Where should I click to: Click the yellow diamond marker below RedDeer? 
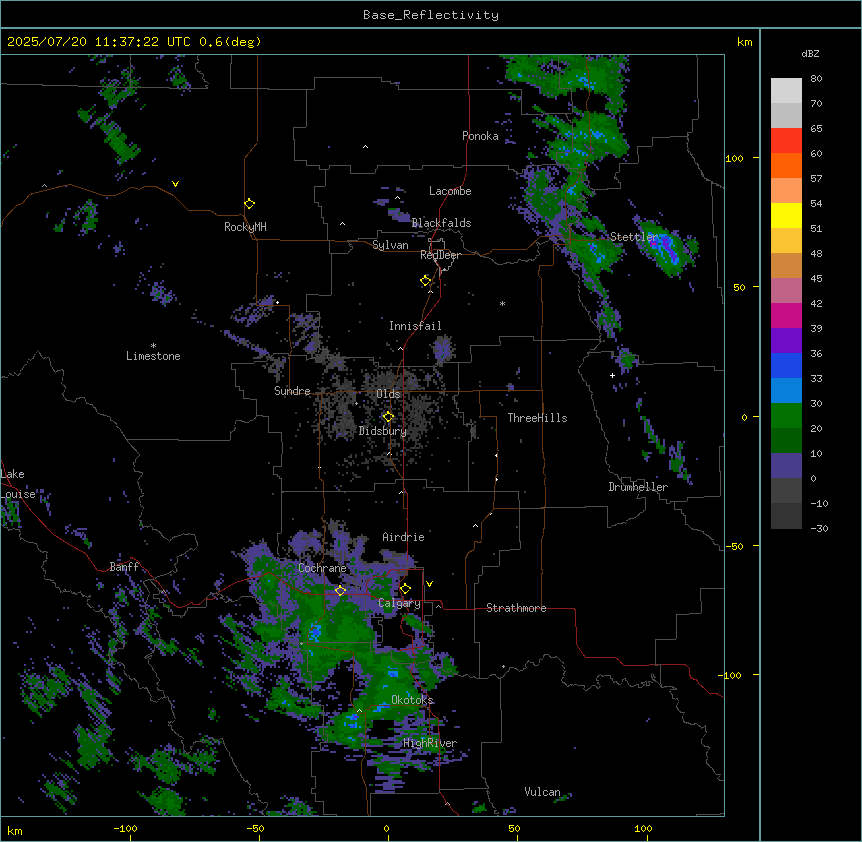pos(425,281)
